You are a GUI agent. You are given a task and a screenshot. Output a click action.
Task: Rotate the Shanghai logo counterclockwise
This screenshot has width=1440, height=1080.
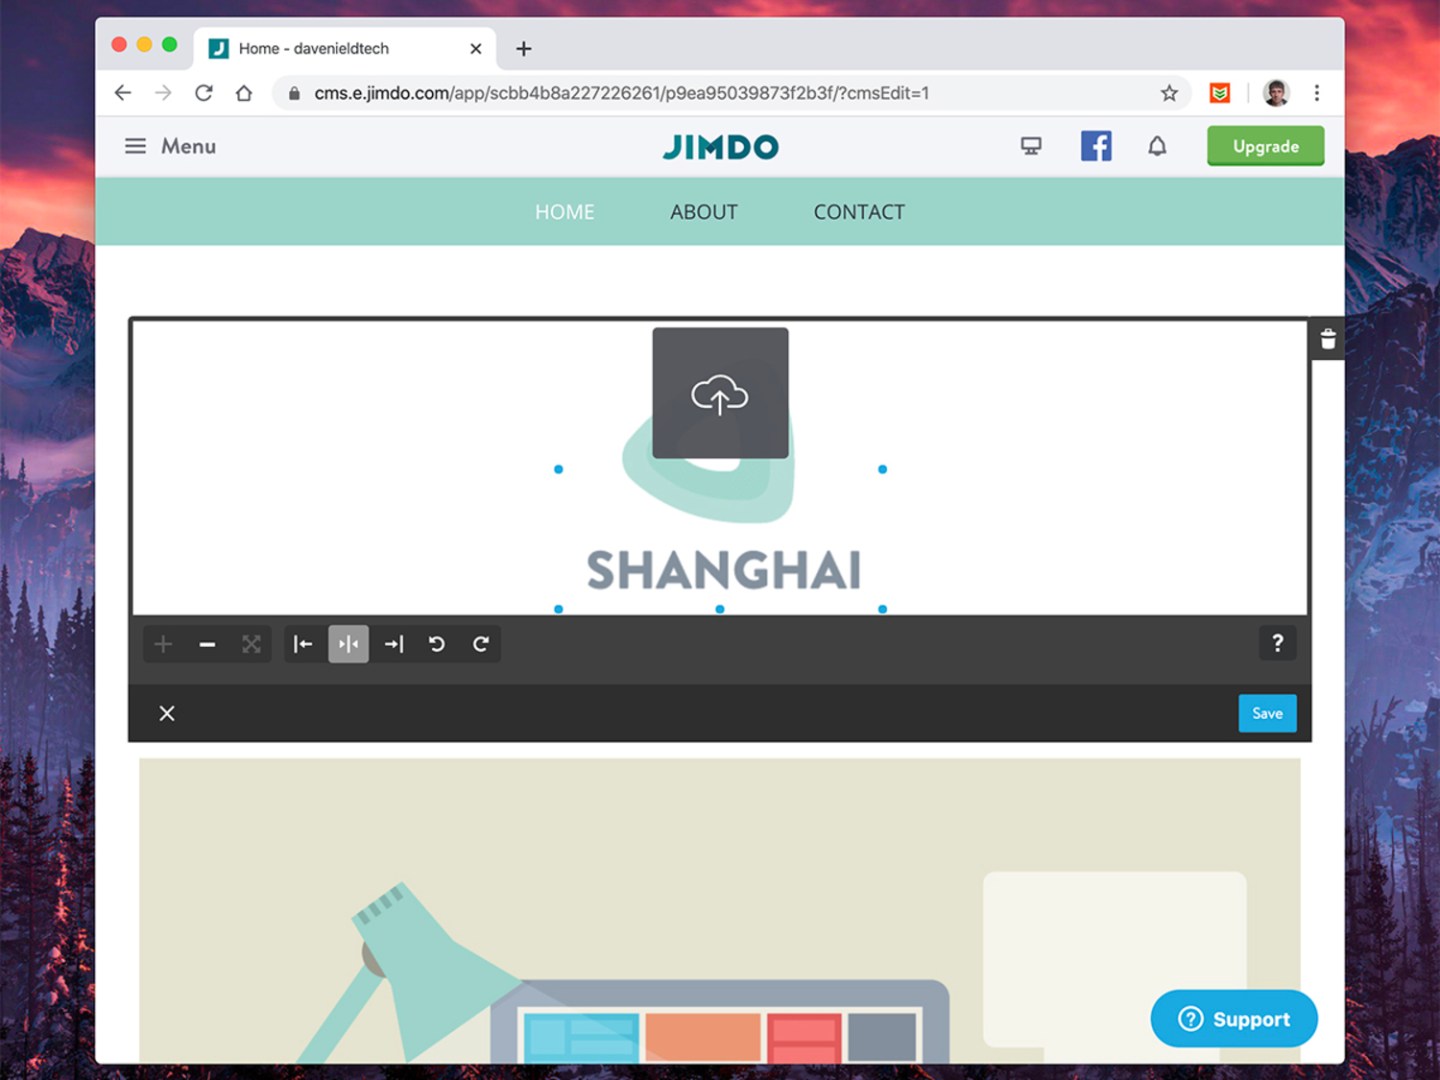tap(437, 644)
